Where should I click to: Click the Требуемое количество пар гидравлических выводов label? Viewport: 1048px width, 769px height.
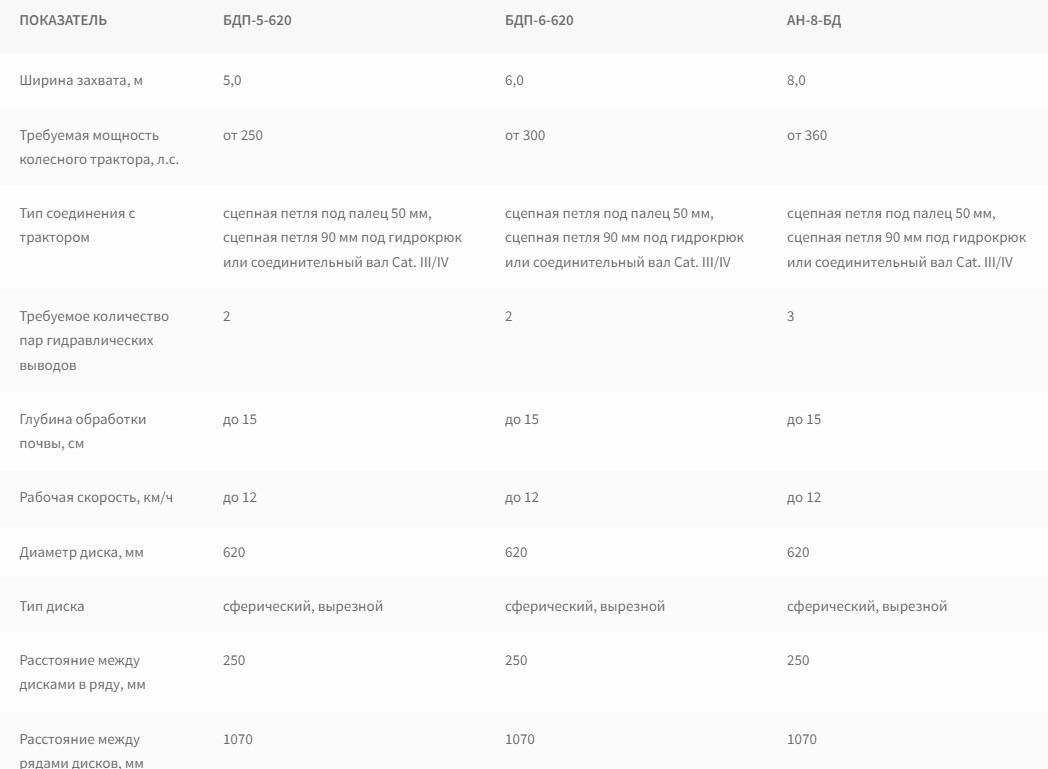coord(94,341)
